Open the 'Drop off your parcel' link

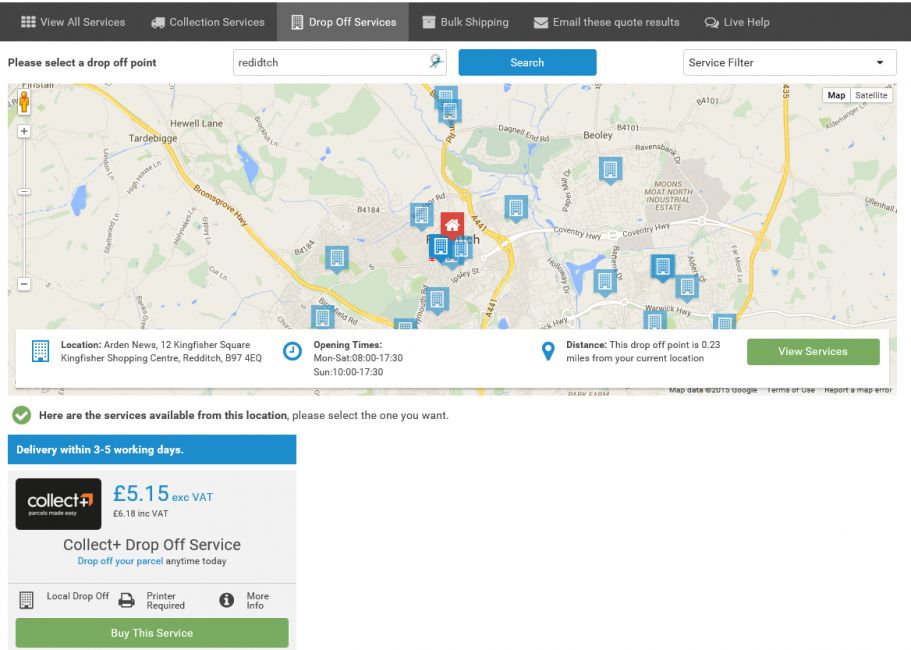(120, 561)
